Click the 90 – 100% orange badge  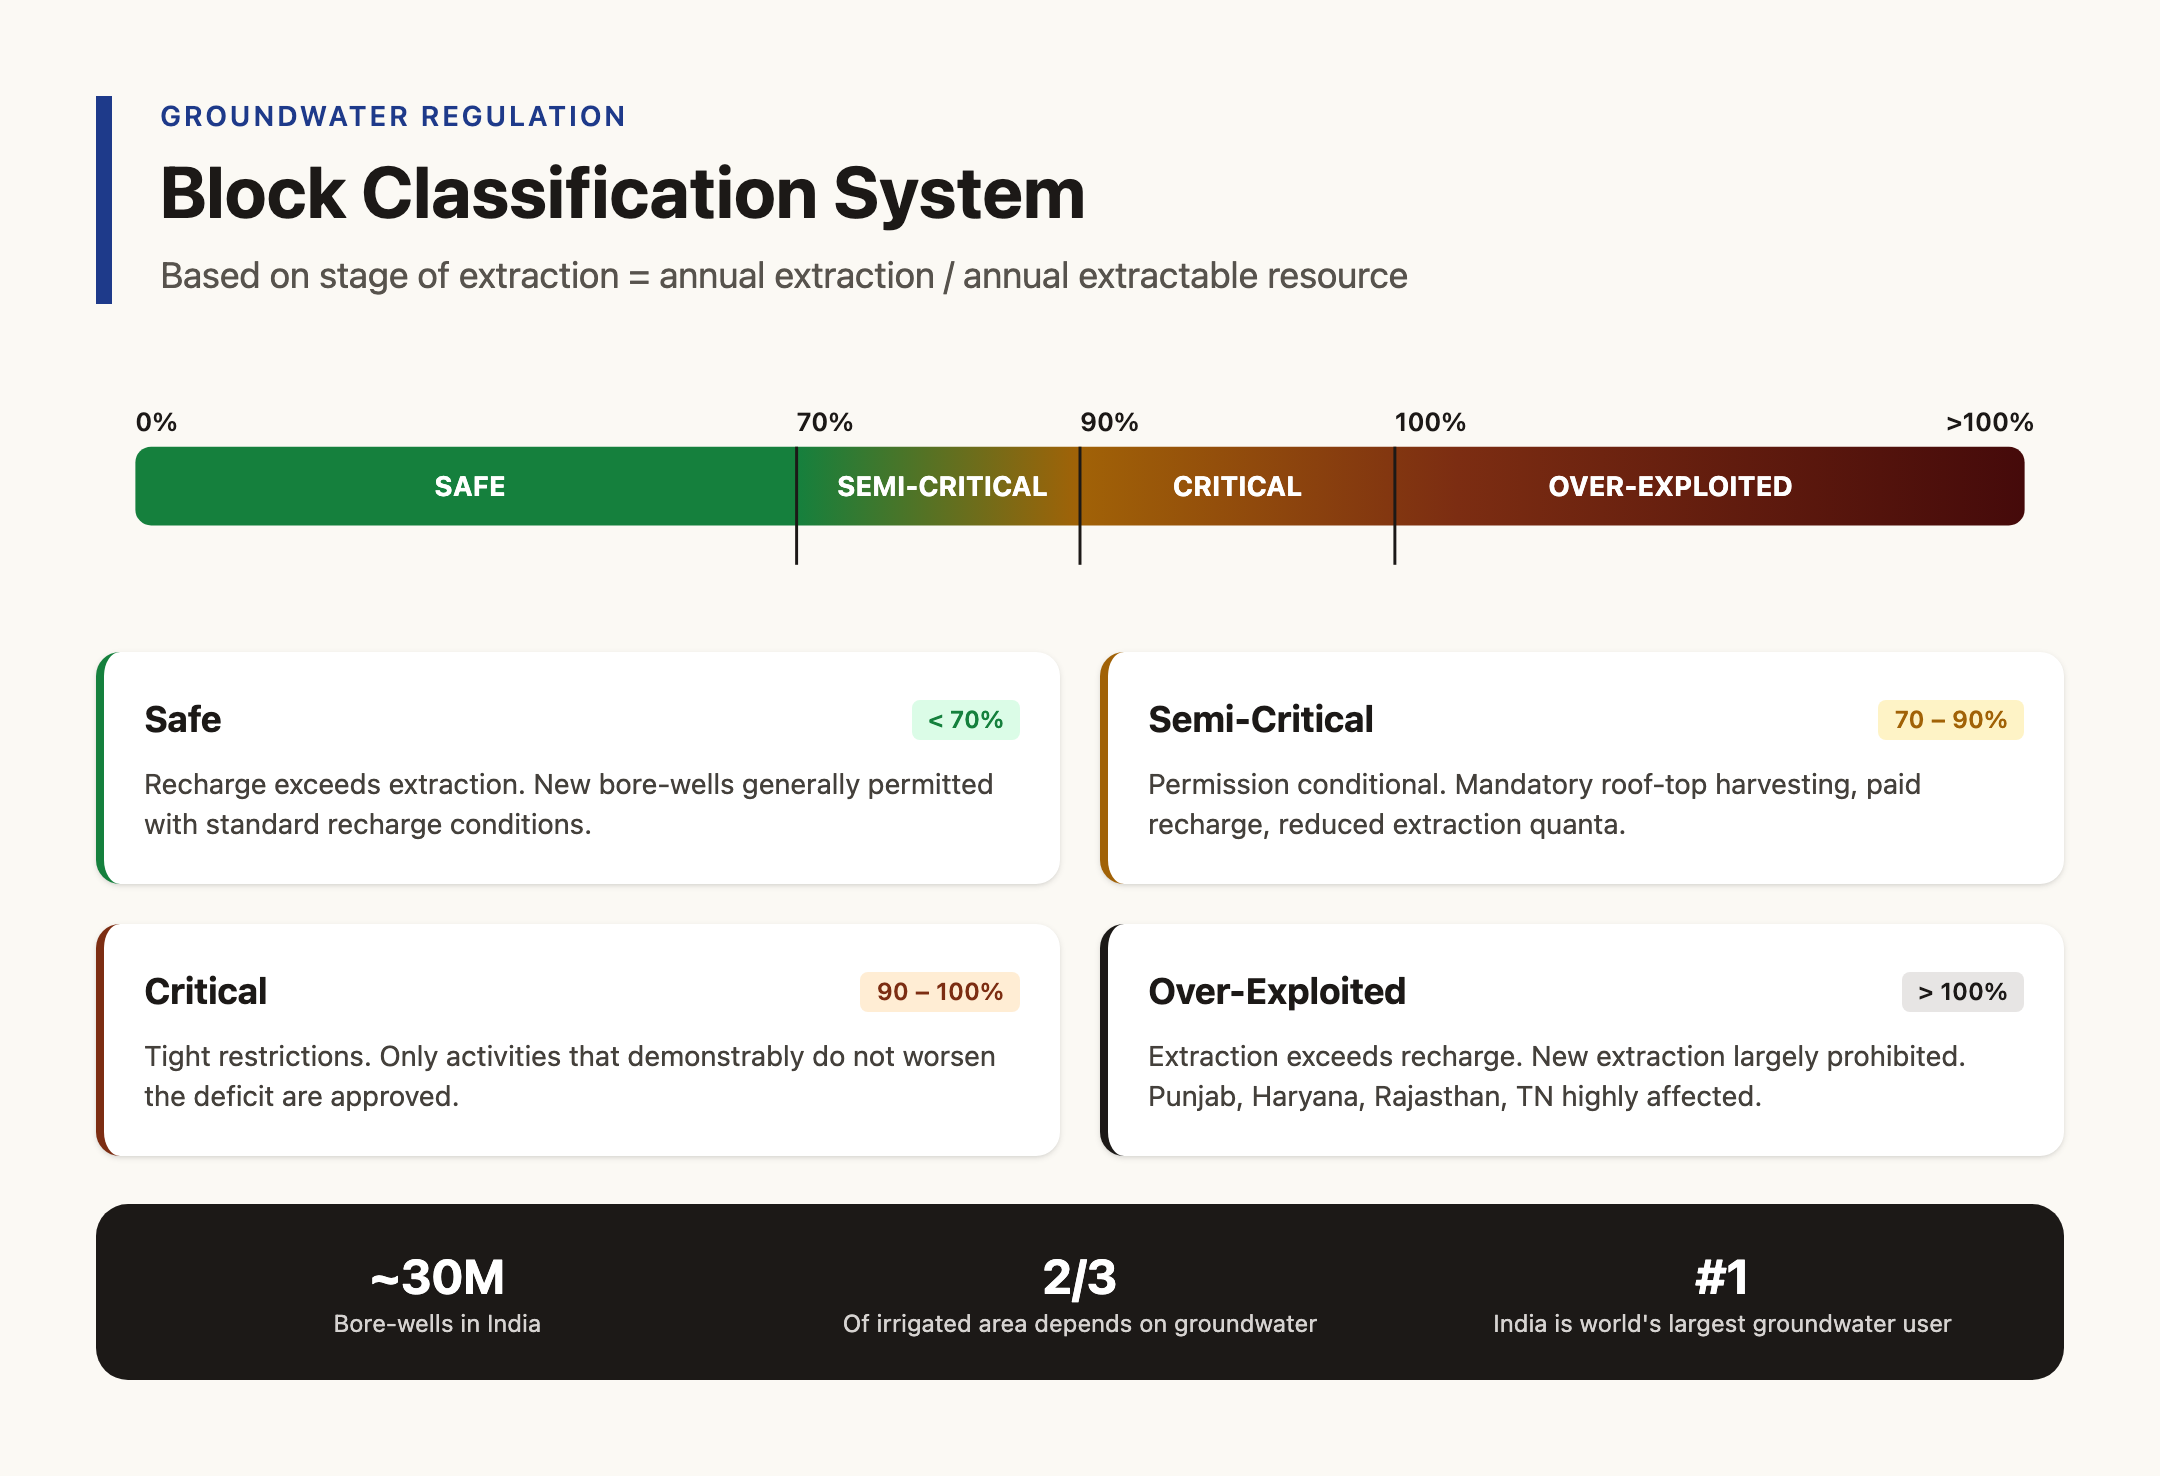point(939,992)
